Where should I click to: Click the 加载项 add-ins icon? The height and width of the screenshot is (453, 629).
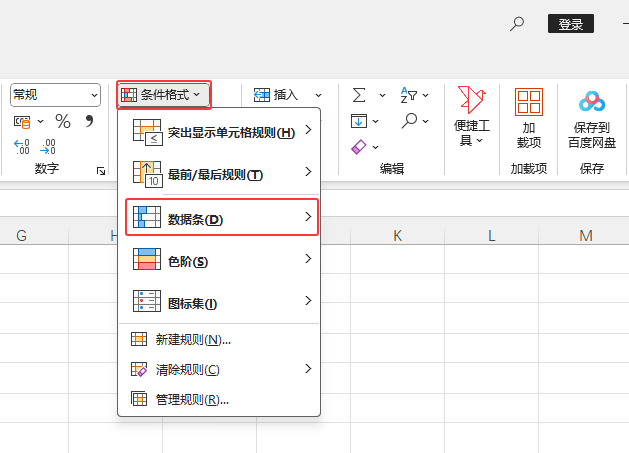[528, 103]
